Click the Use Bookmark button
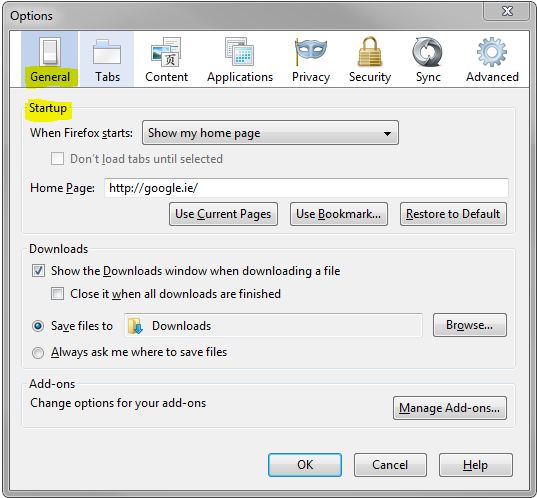This screenshot has height=498, width=537. (339, 214)
